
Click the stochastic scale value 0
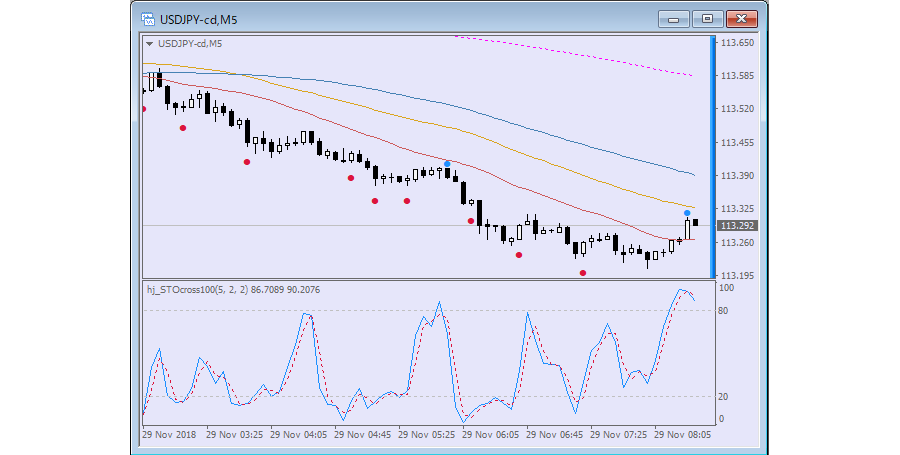[x=721, y=419]
